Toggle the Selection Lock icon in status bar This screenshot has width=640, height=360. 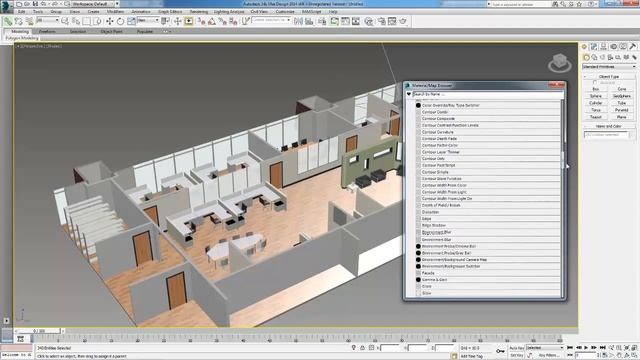[x=362, y=348]
